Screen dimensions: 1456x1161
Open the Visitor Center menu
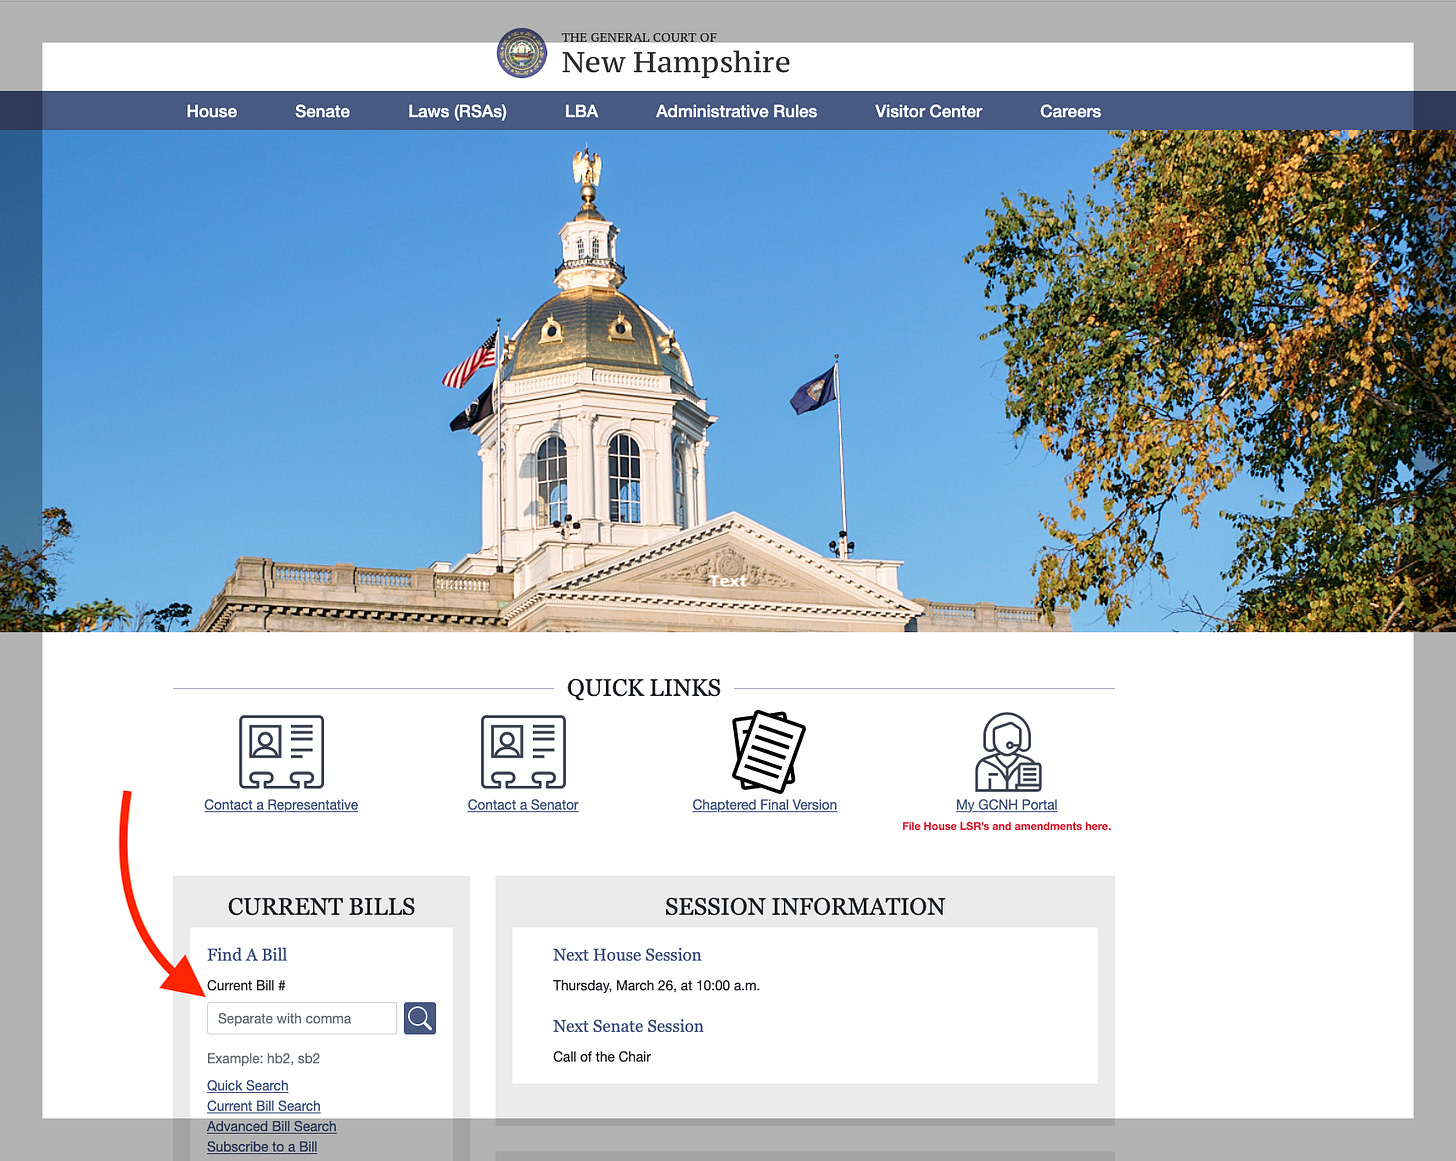(x=928, y=111)
